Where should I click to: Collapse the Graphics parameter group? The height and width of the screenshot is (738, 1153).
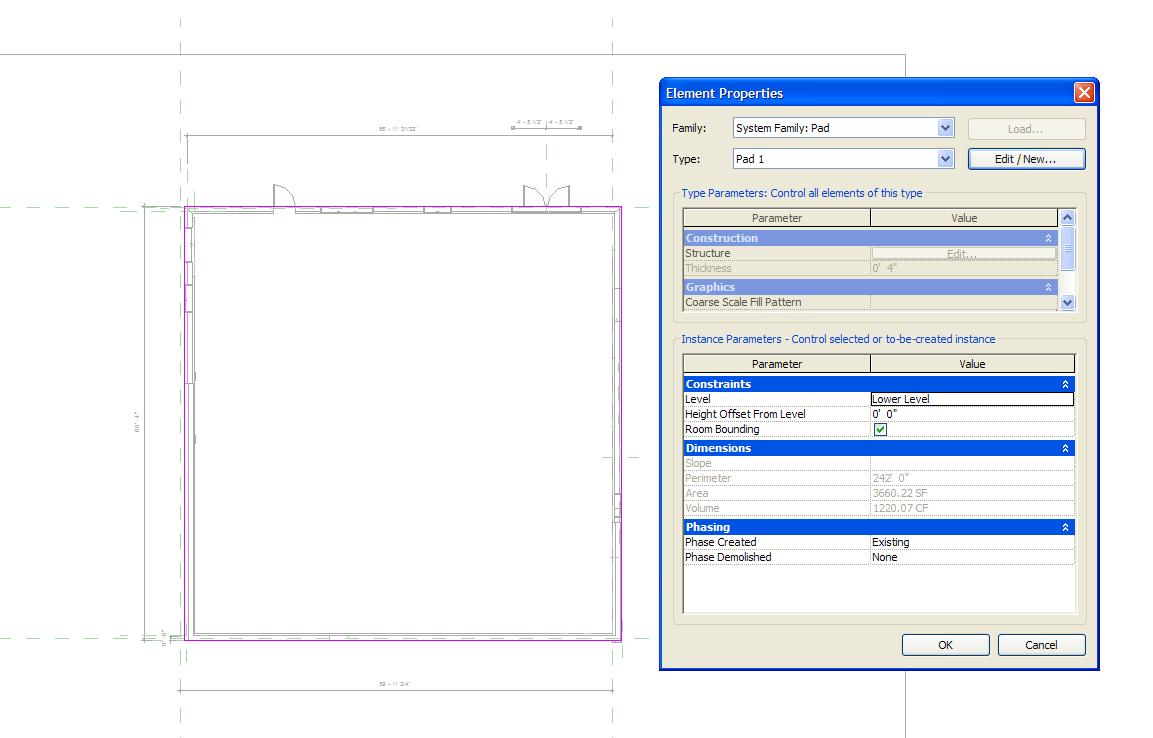(1049, 287)
